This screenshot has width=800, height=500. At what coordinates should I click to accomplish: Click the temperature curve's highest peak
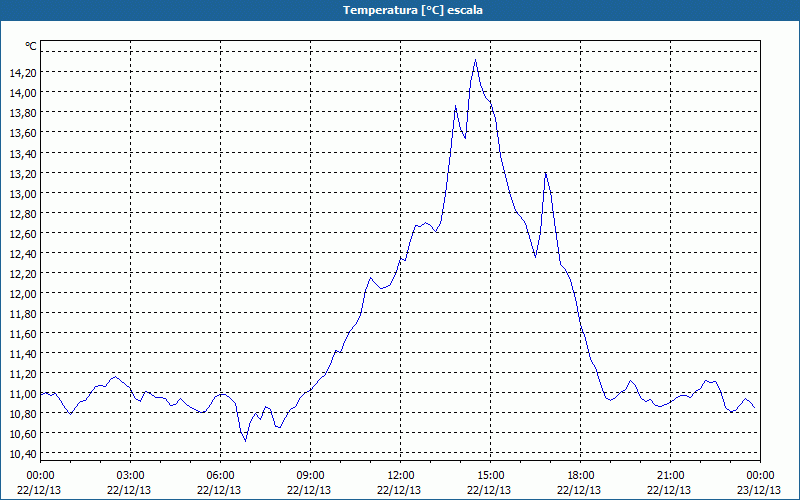tap(475, 60)
